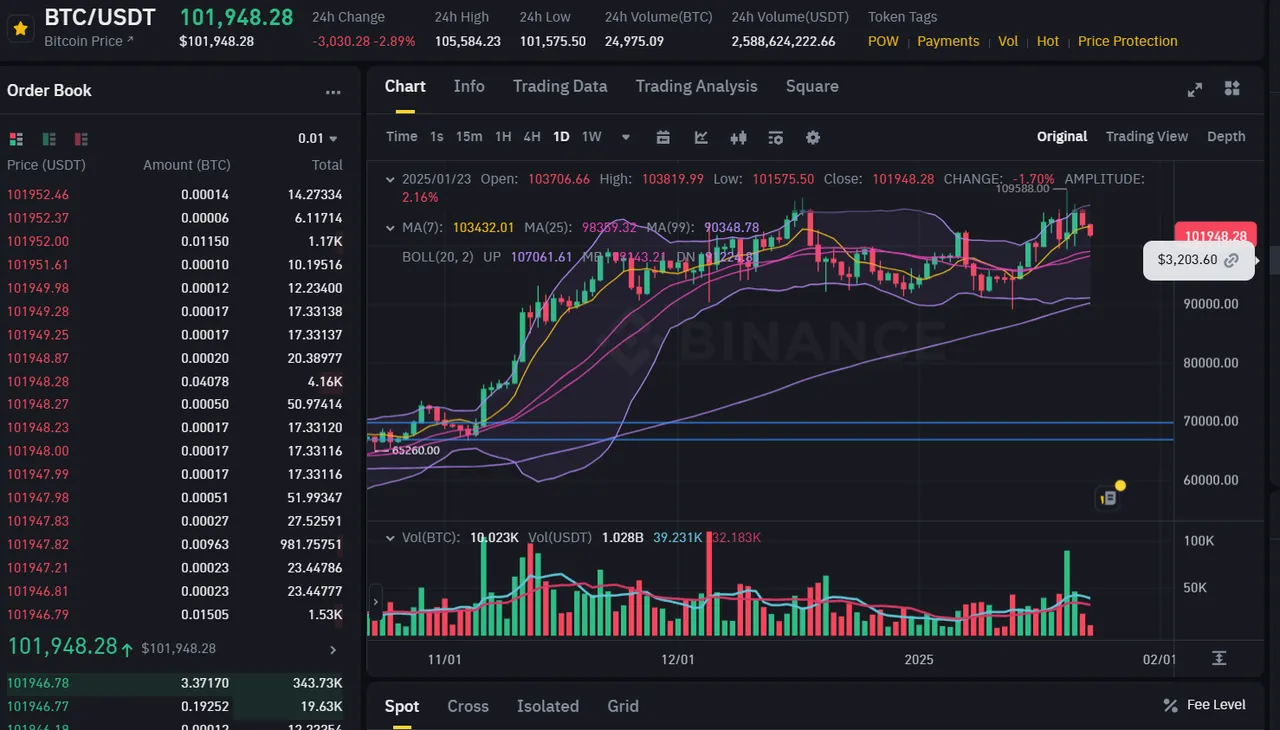Open the chart notification alert icon
The width and height of the screenshot is (1280, 730).
(1109, 496)
